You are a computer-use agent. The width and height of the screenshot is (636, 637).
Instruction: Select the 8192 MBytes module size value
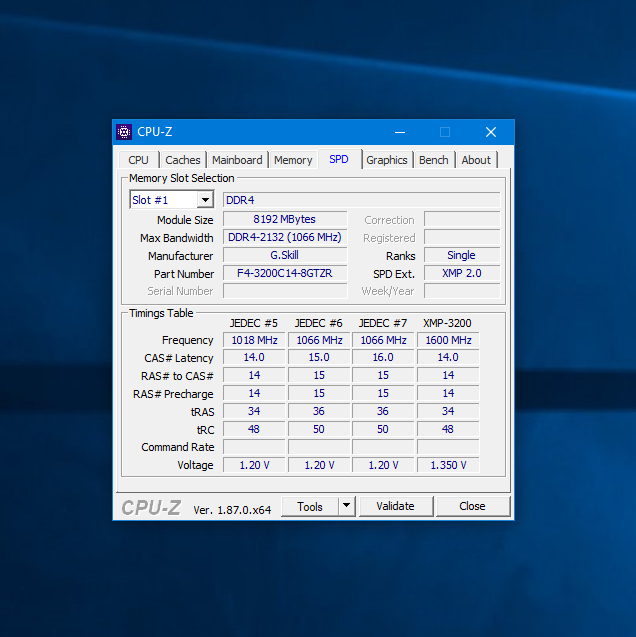click(x=285, y=219)
